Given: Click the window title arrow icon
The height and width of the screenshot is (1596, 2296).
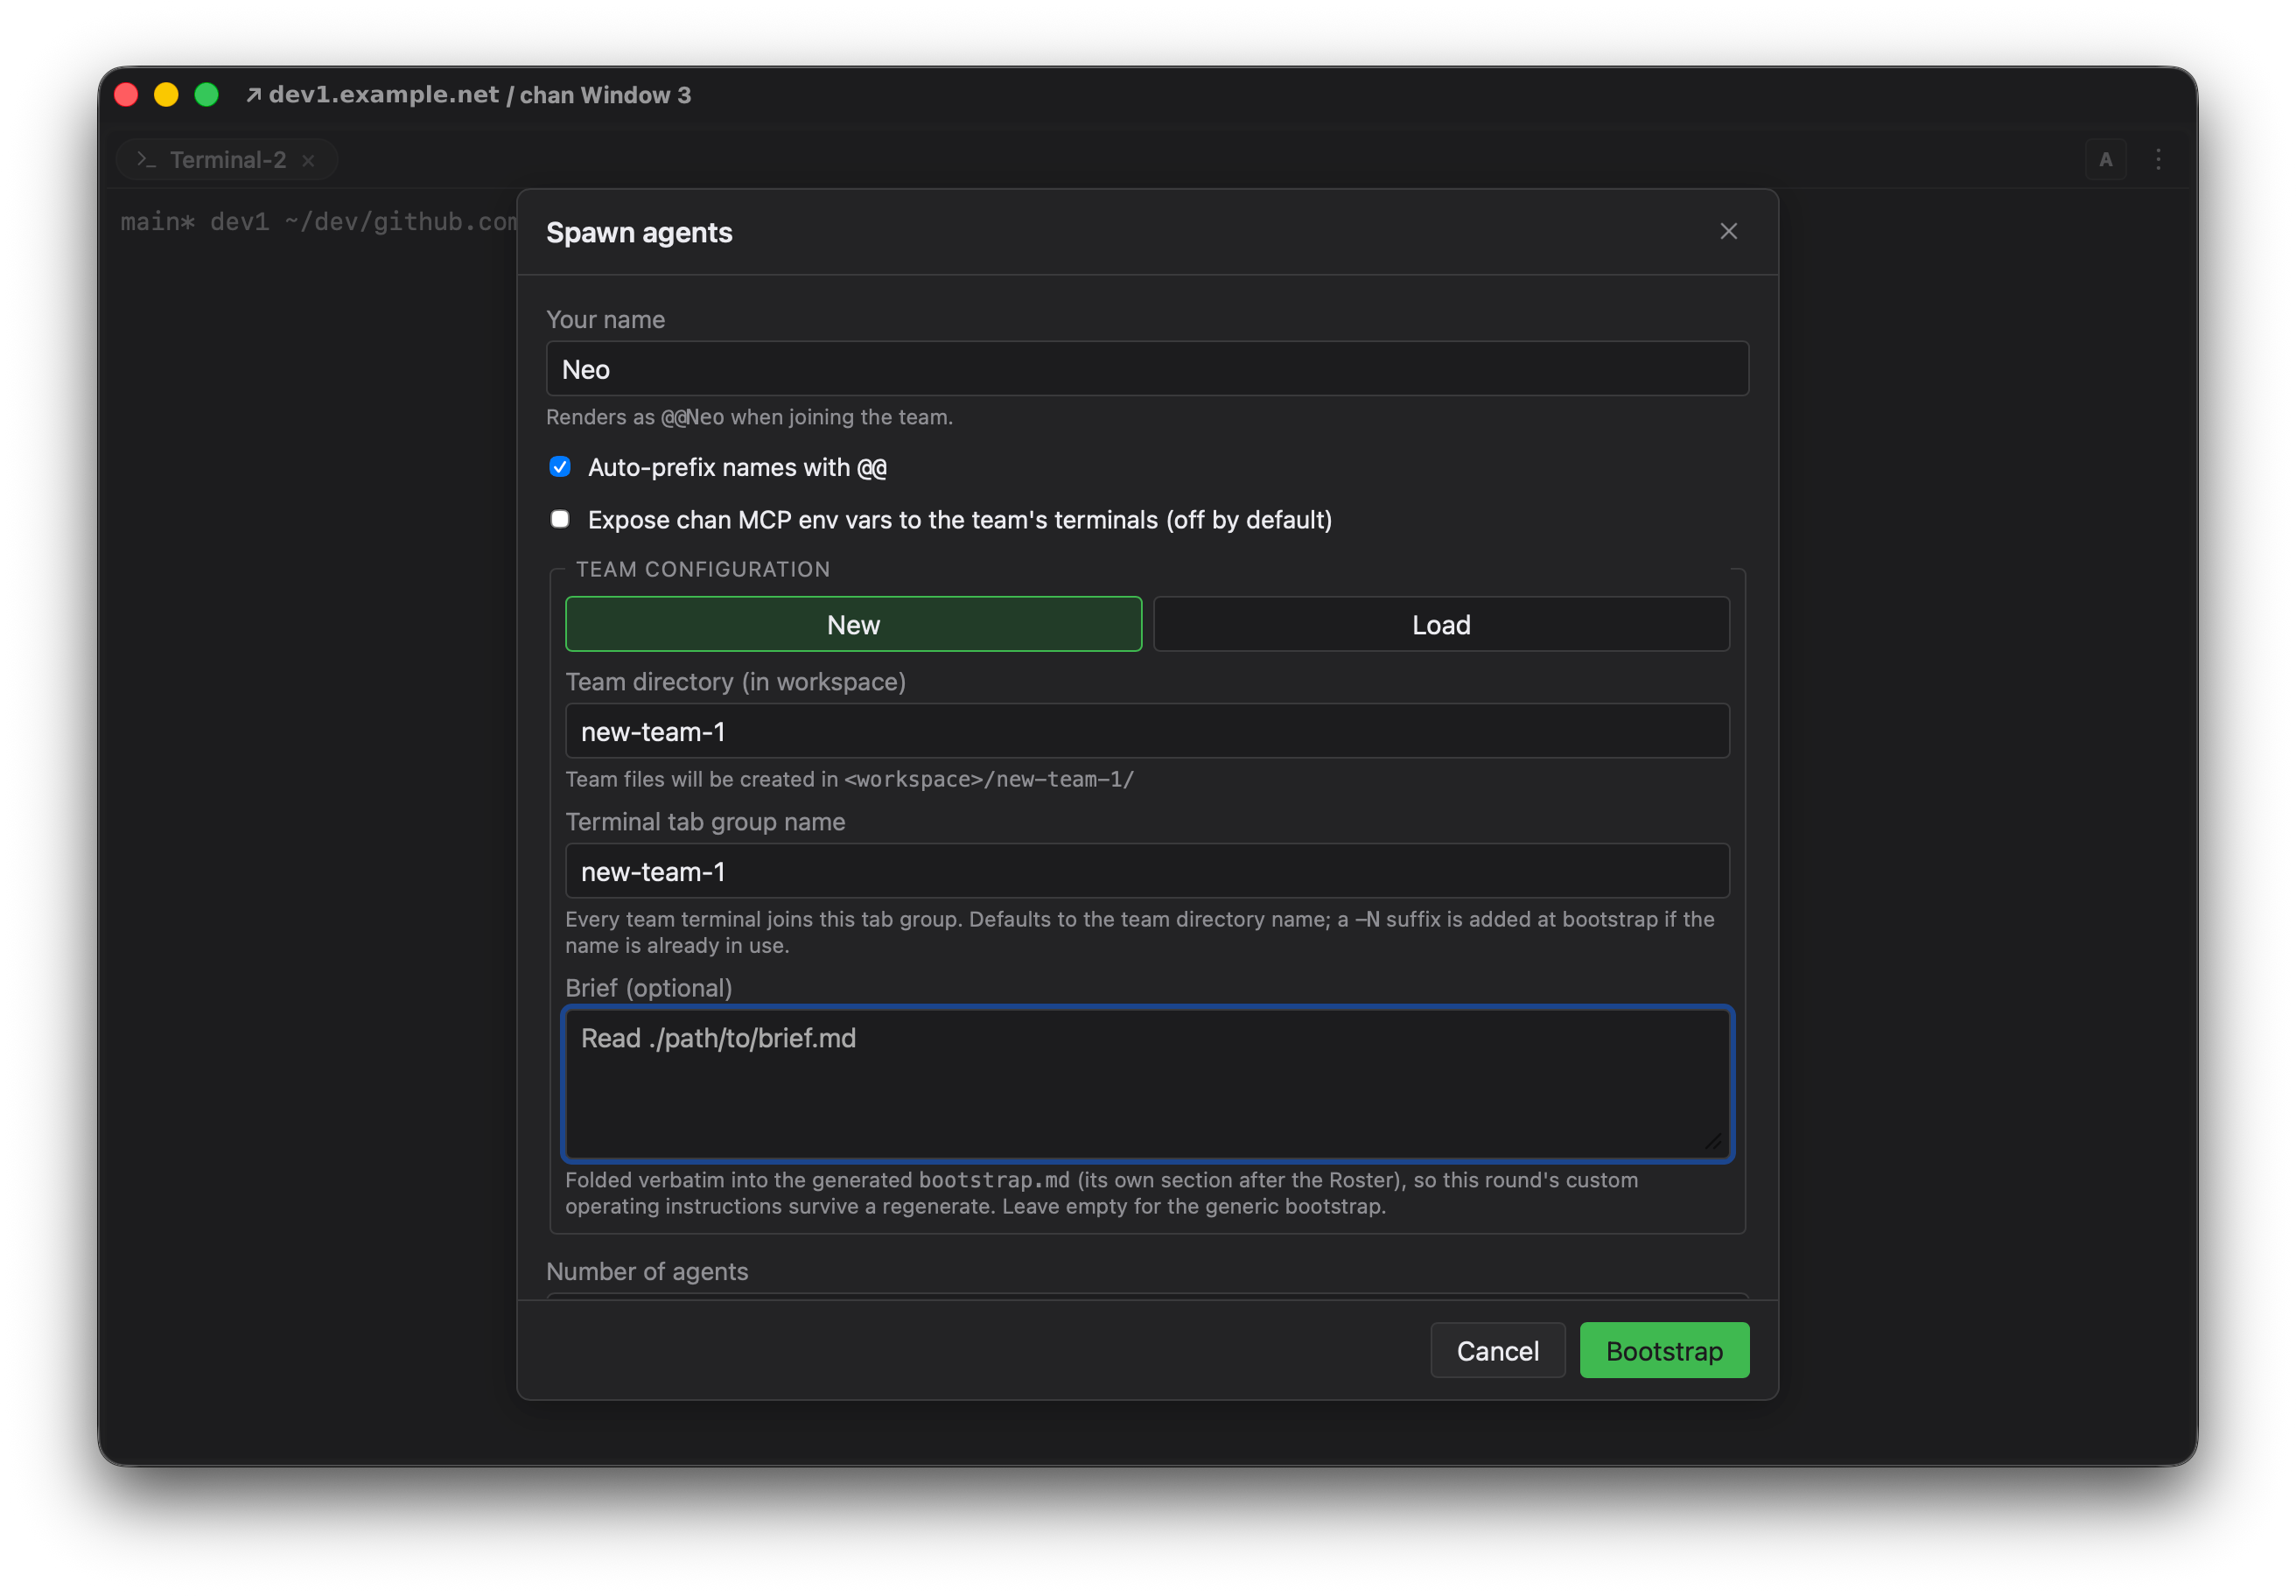Looking at the screenshot, I should [x=254, y=95].
